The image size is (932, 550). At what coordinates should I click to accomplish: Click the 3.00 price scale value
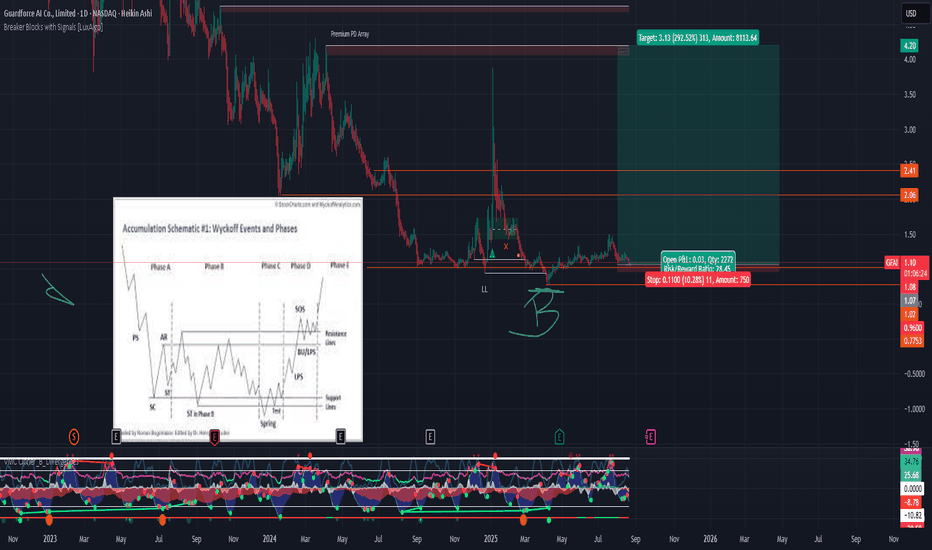pos(909,130)
